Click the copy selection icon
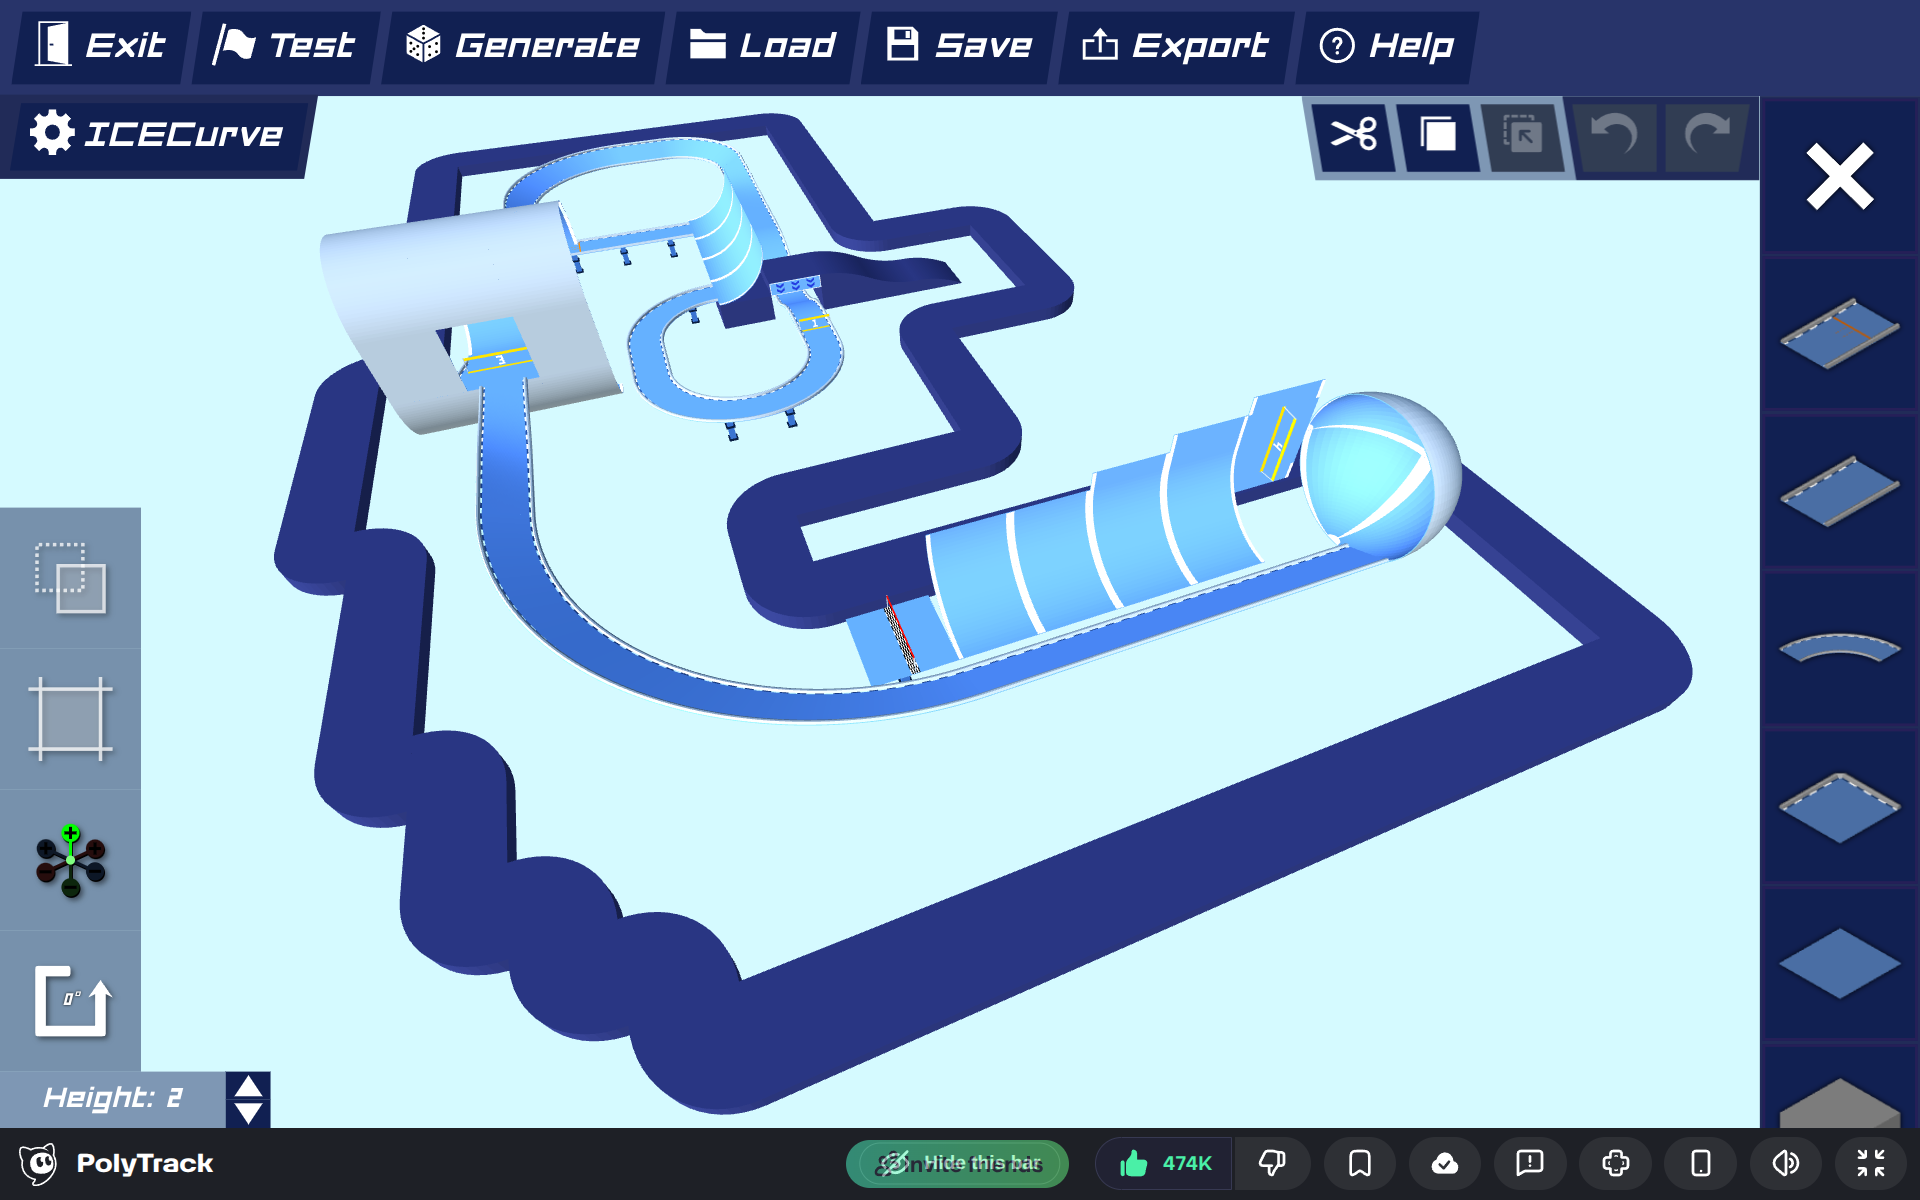The height and width of the screenshot is (1200, 1920). click(1438, 134)
